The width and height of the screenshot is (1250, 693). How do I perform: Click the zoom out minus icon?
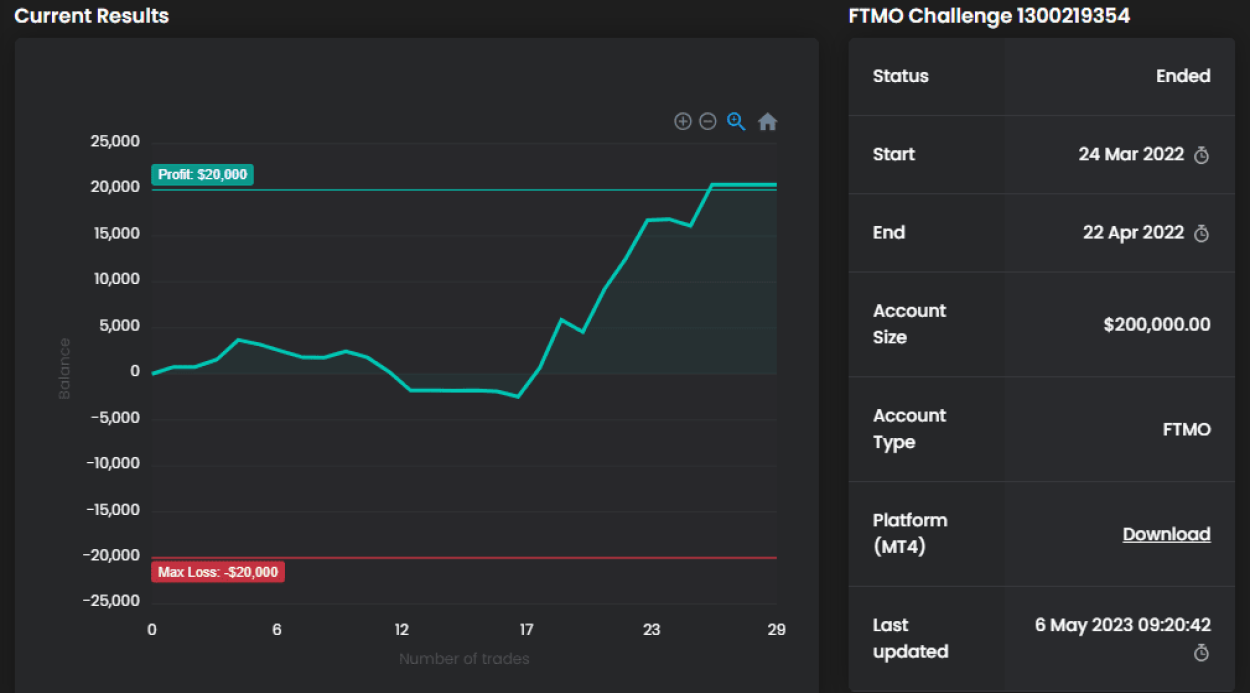coord(708,121)
